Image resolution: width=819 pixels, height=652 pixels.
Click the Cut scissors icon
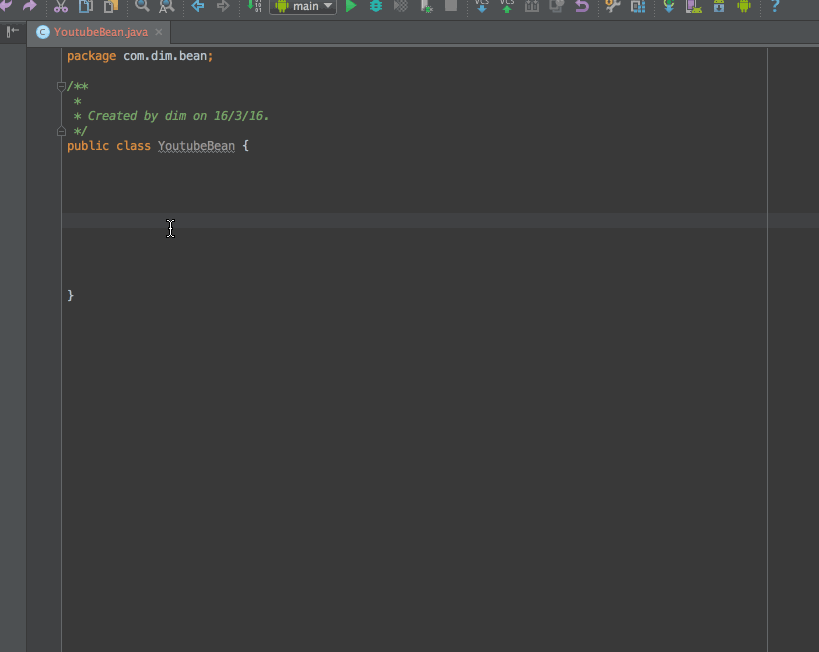[x=61, y=6]
